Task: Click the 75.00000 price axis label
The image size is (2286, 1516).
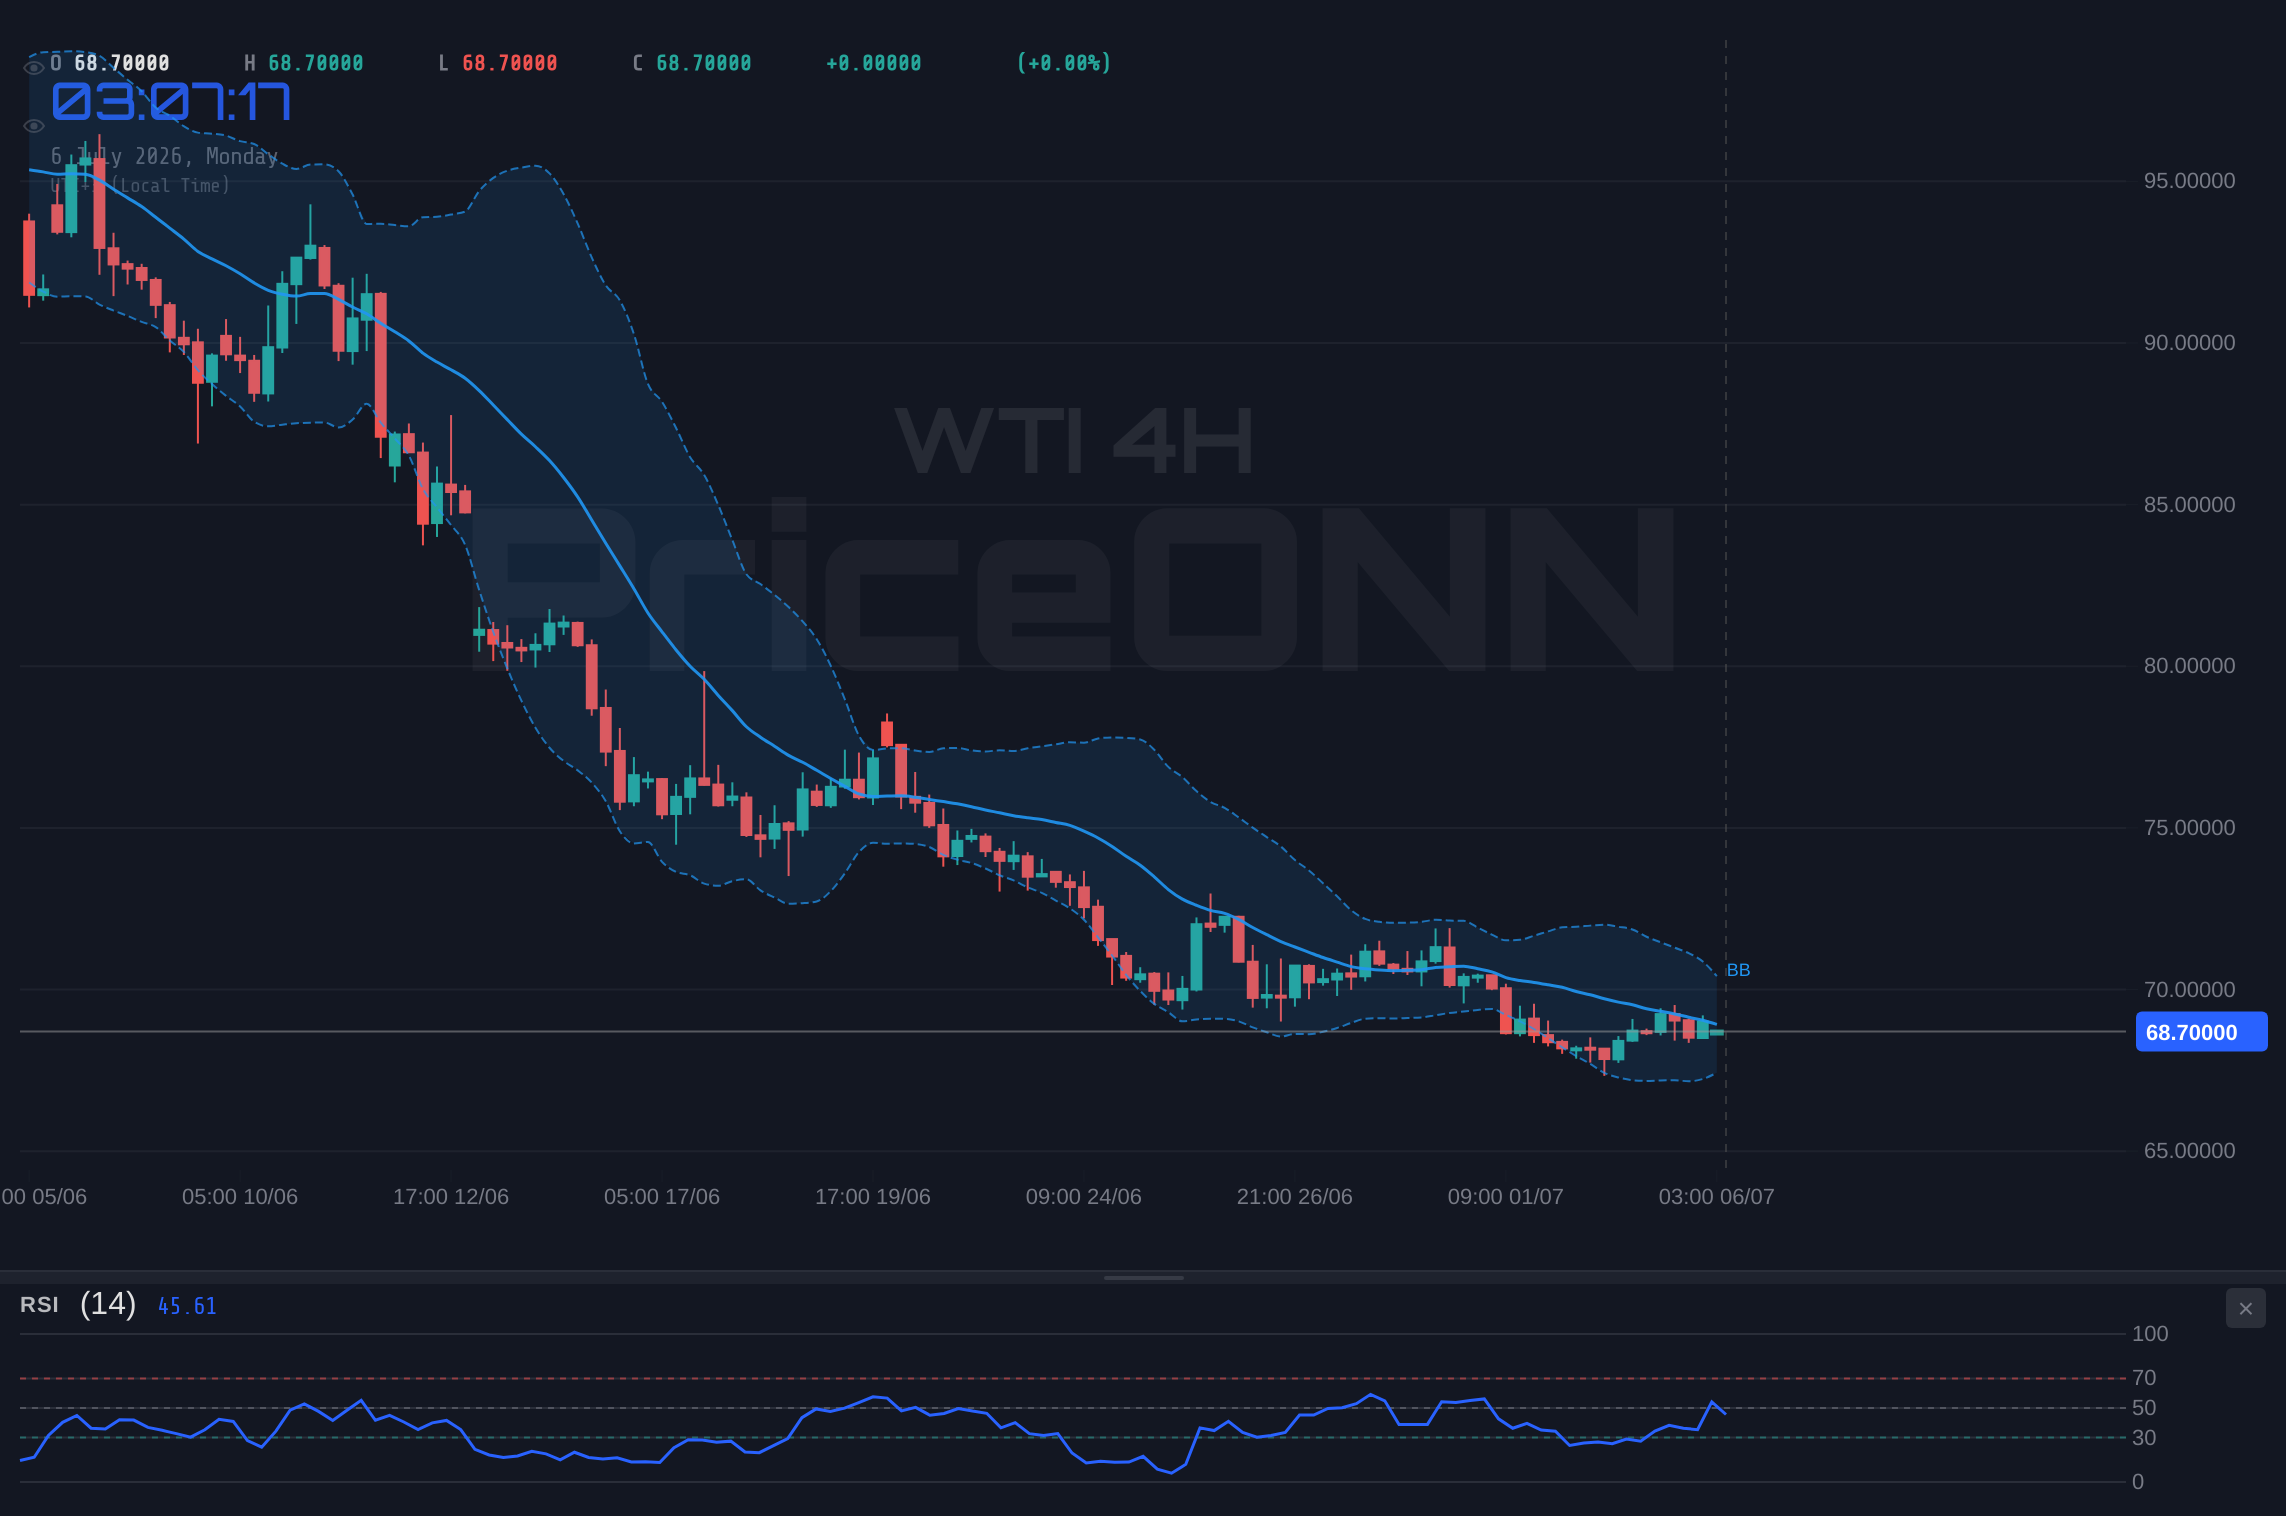Action: click(2189, 828)
